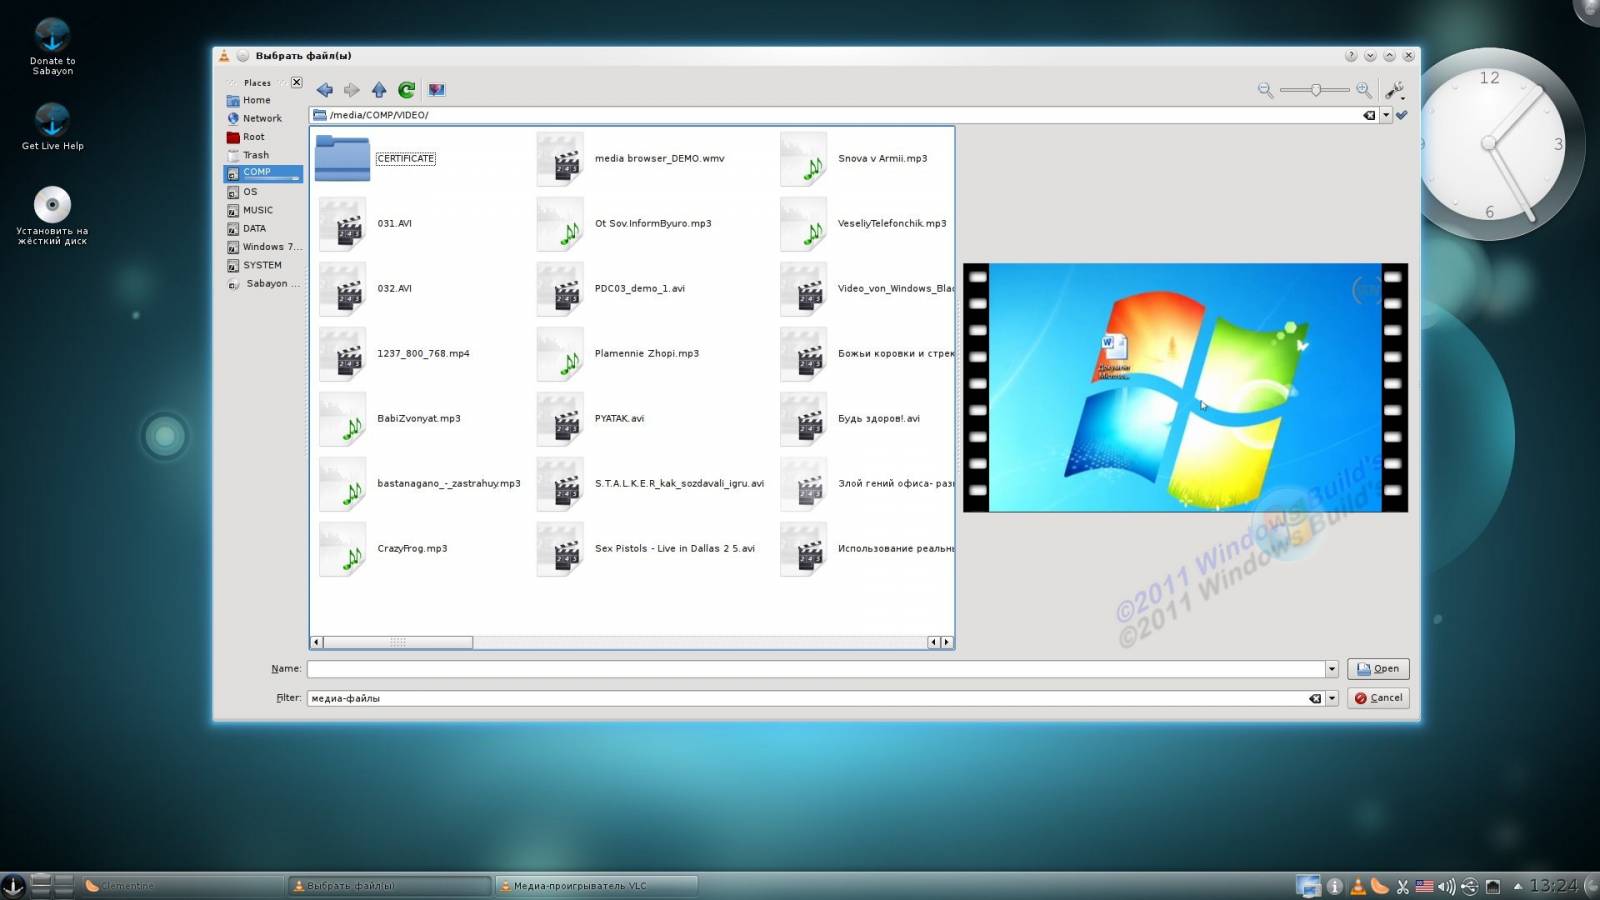Open the wrench options menu
Viewport: 1600px width, 900px height.
(x=1395, y=90)
